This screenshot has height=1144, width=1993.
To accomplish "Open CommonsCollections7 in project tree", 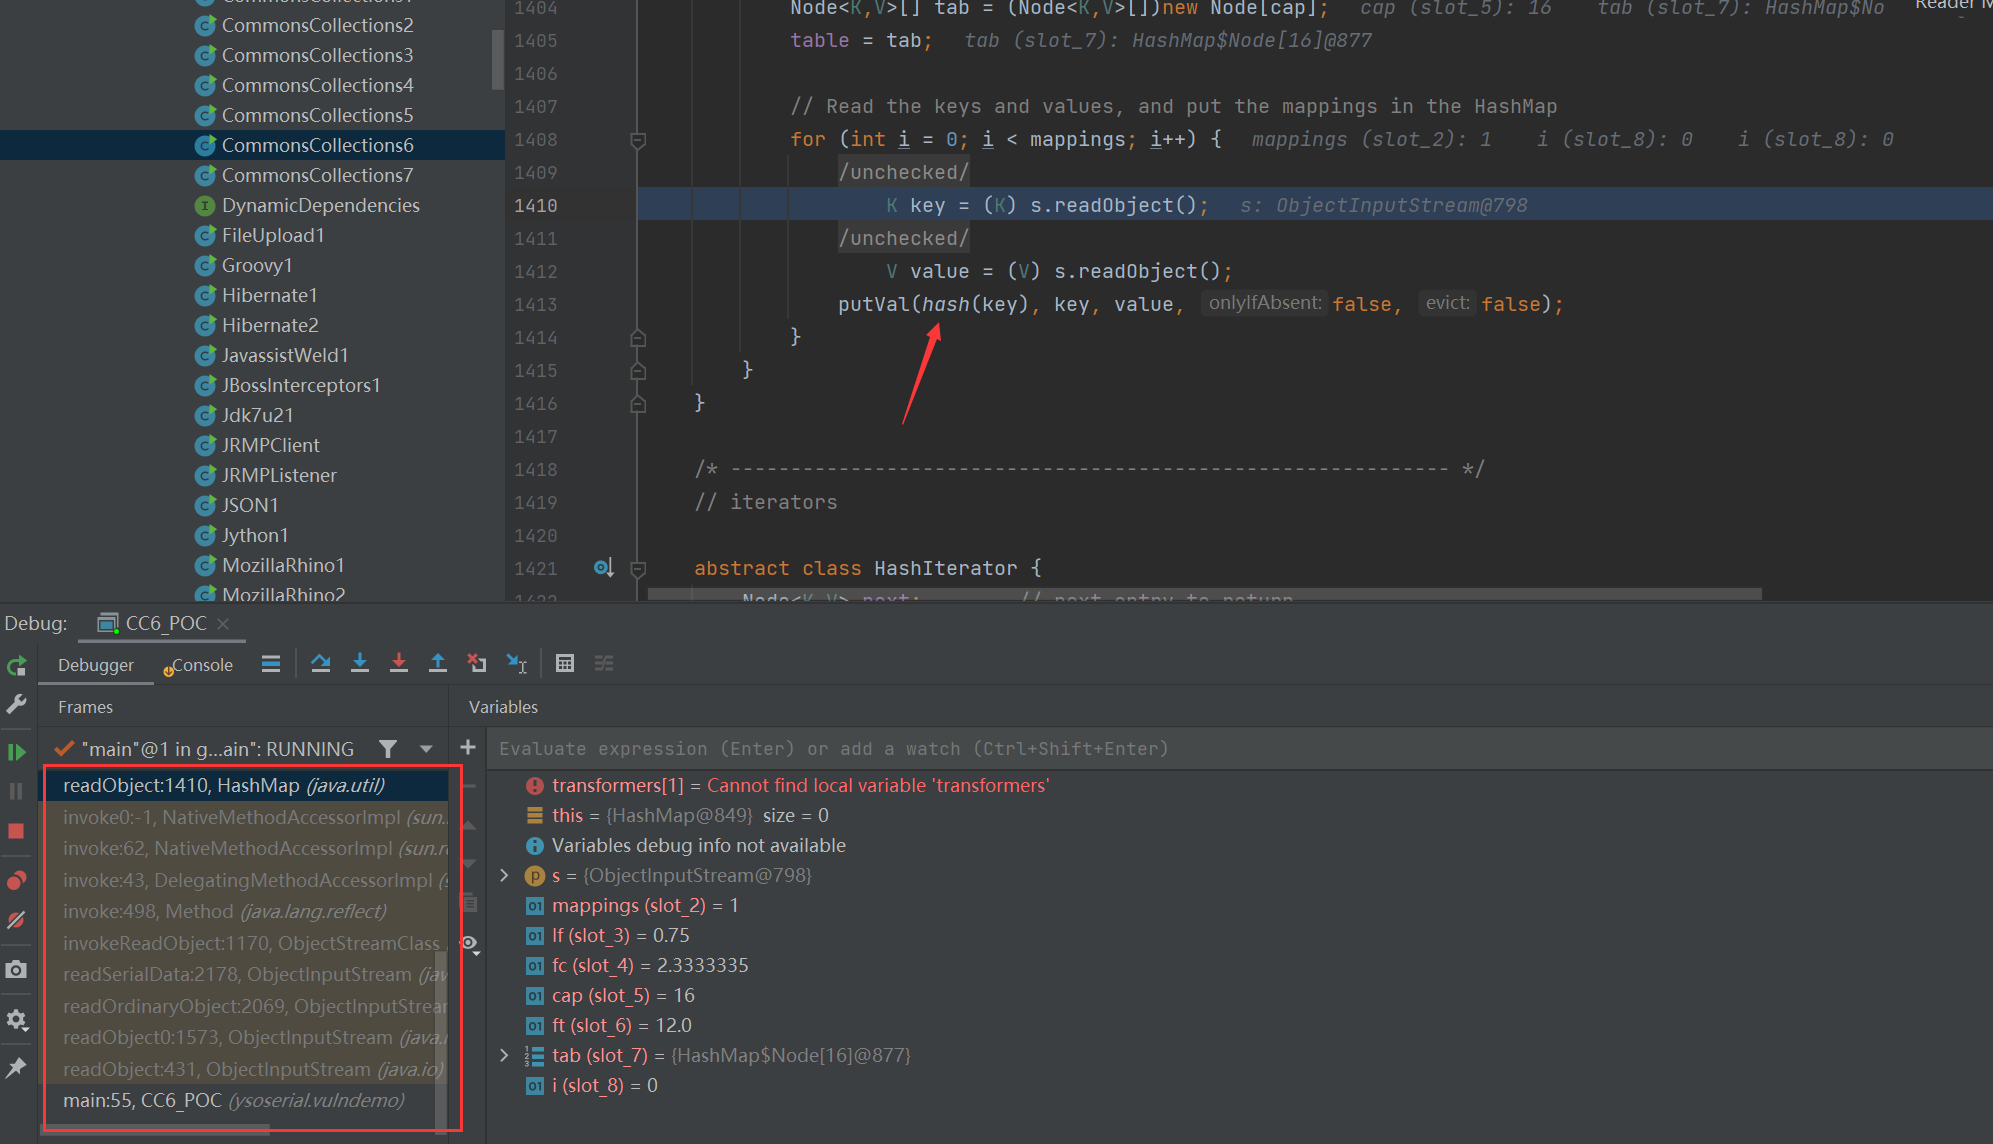I will coord(317,175).
